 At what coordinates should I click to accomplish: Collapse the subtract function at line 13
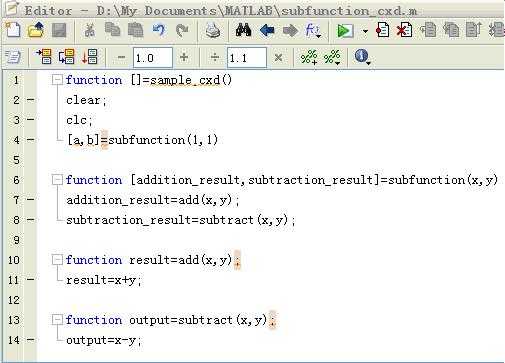pos(57,320)
